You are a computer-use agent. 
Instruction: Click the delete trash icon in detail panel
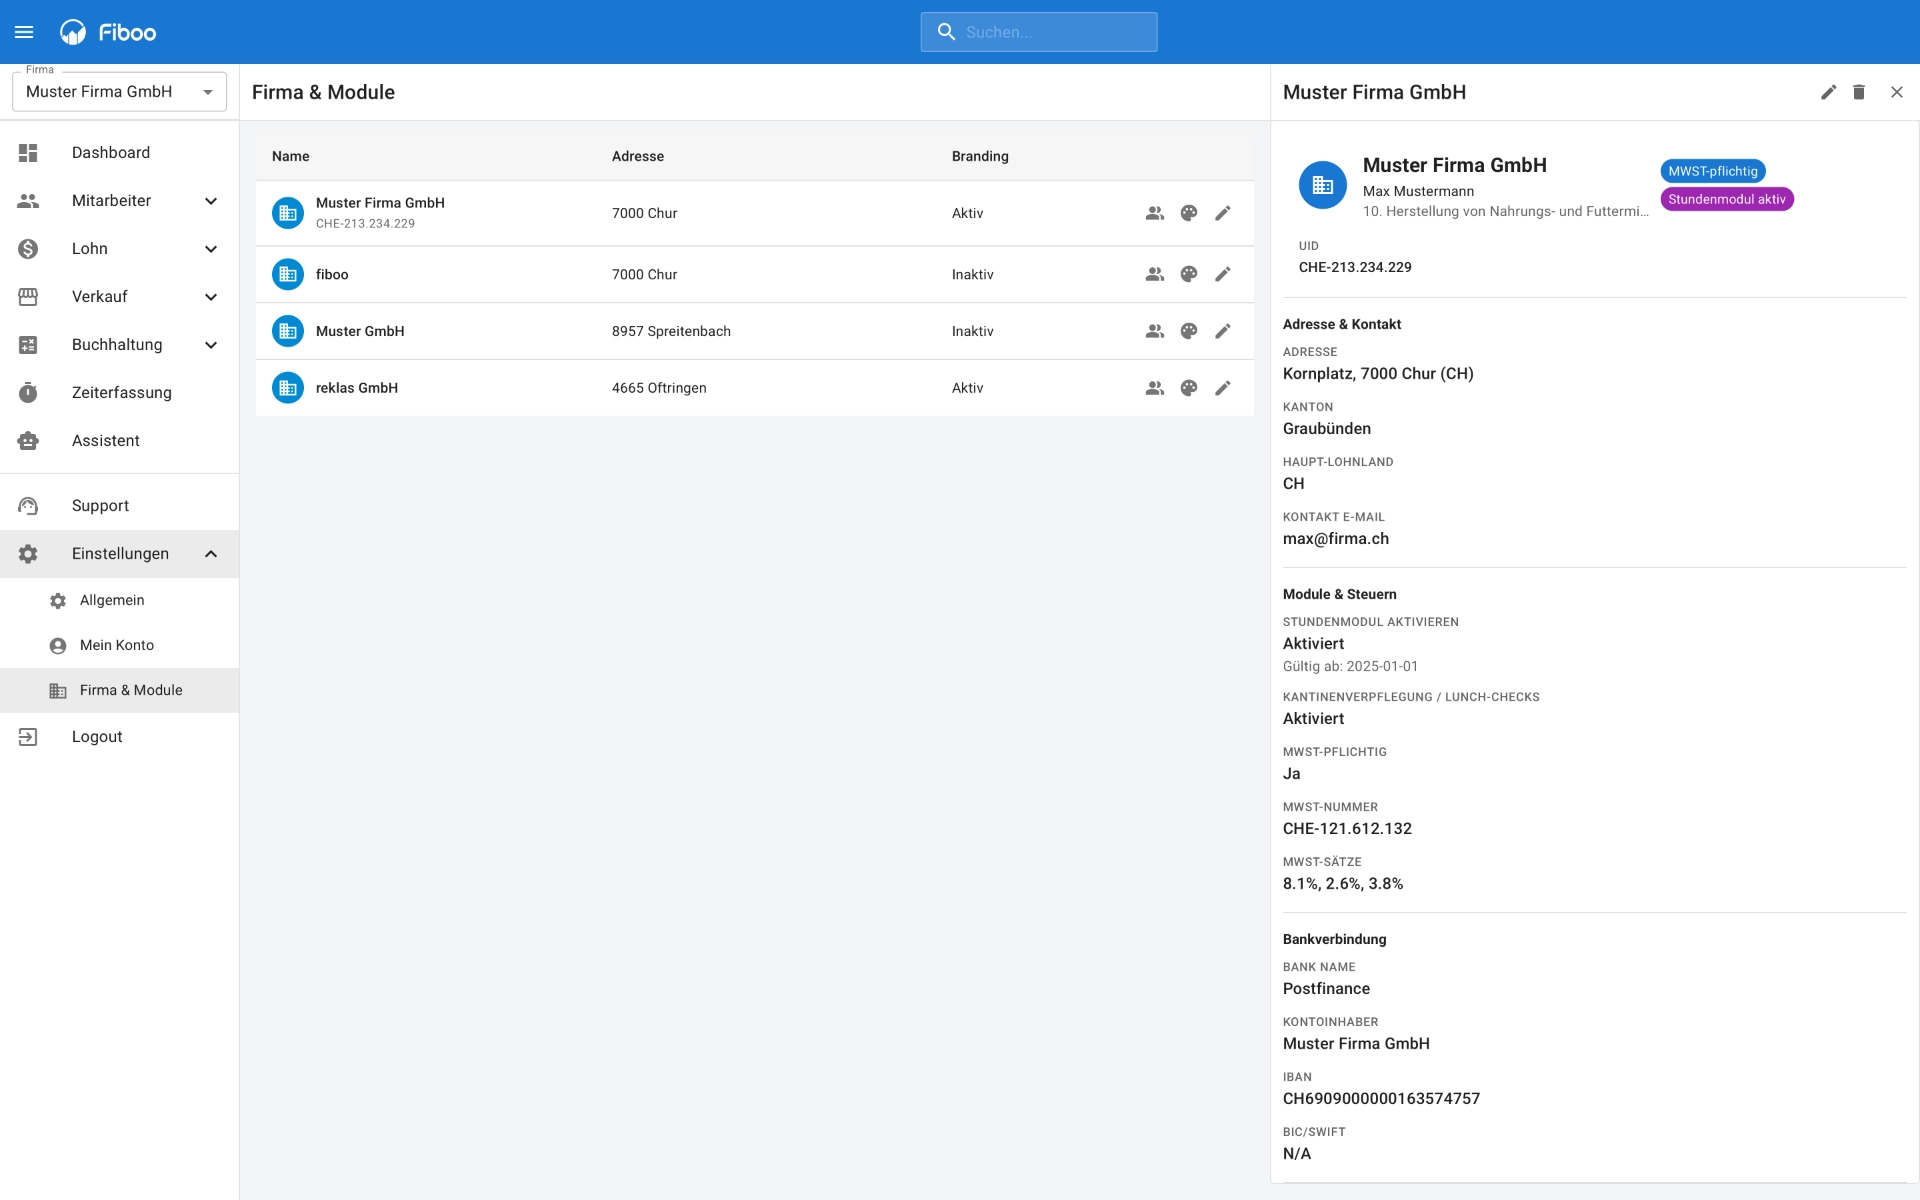click(1859, 92)
